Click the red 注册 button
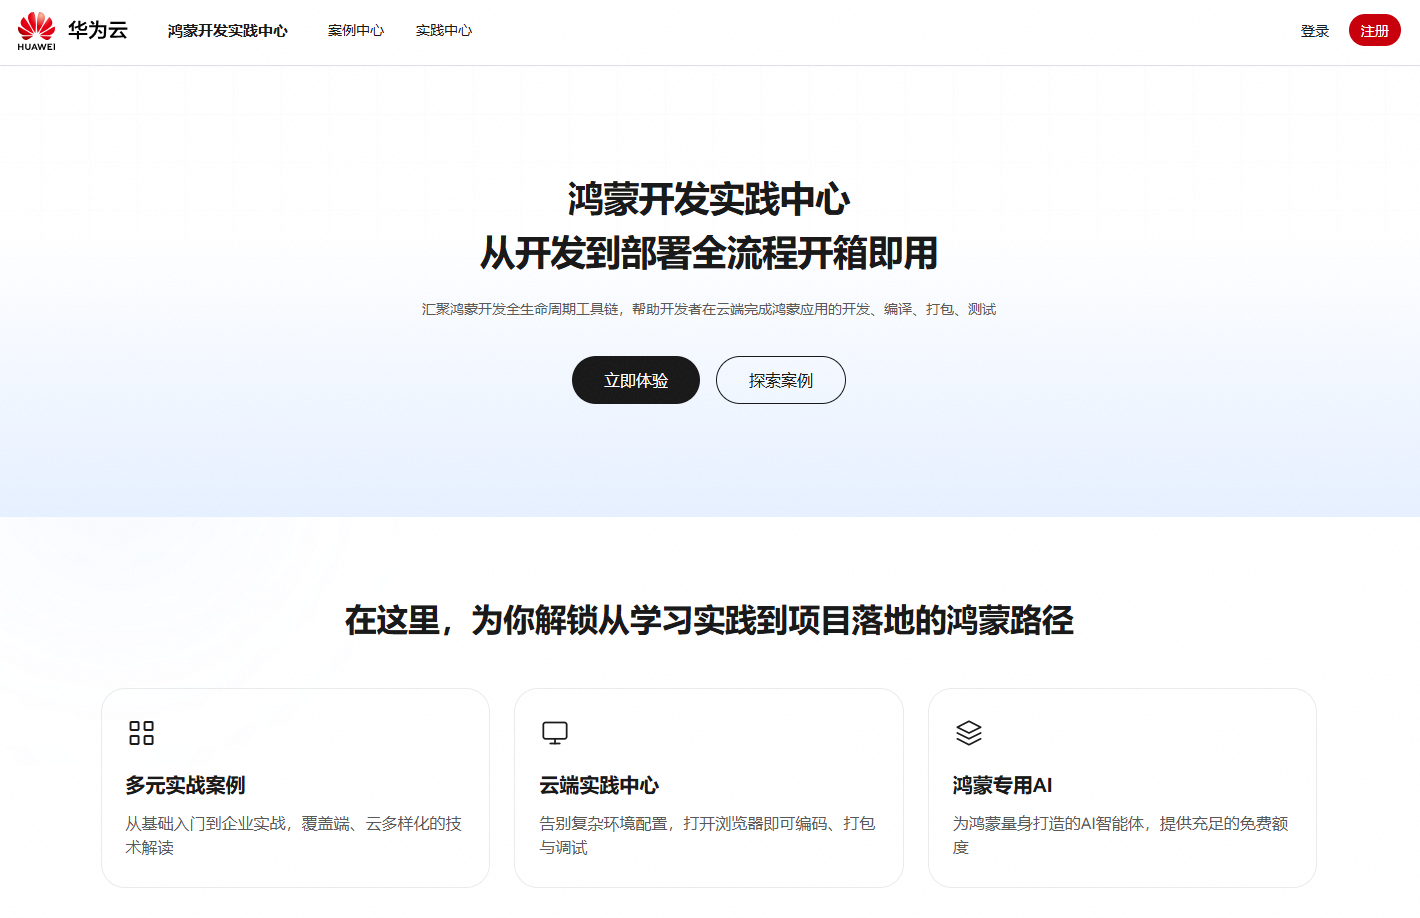 pyautogui.click(x=1375, y=30)
